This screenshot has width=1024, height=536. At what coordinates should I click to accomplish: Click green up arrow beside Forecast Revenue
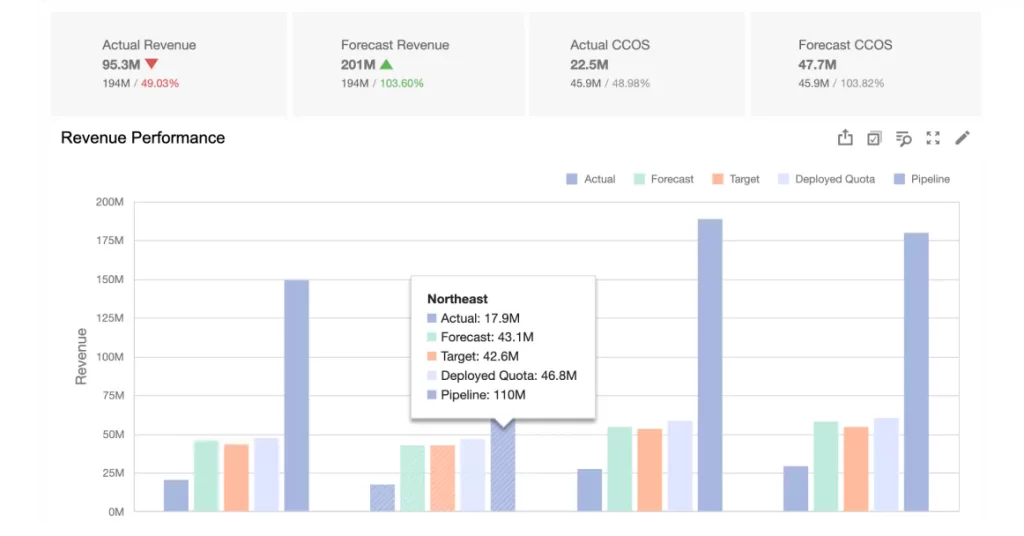pyautogui.click(x=386, y=65)
